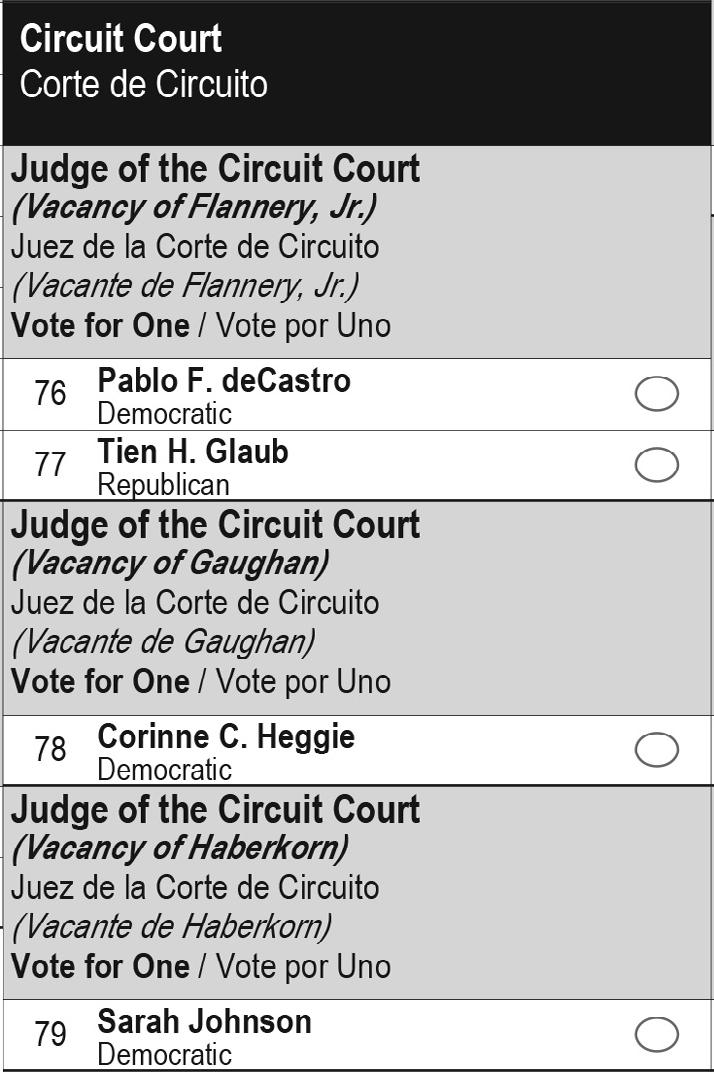The height and width of the screenshot is (1074, 714).
Task: Click candidate number 76
Action: [50, 394]
